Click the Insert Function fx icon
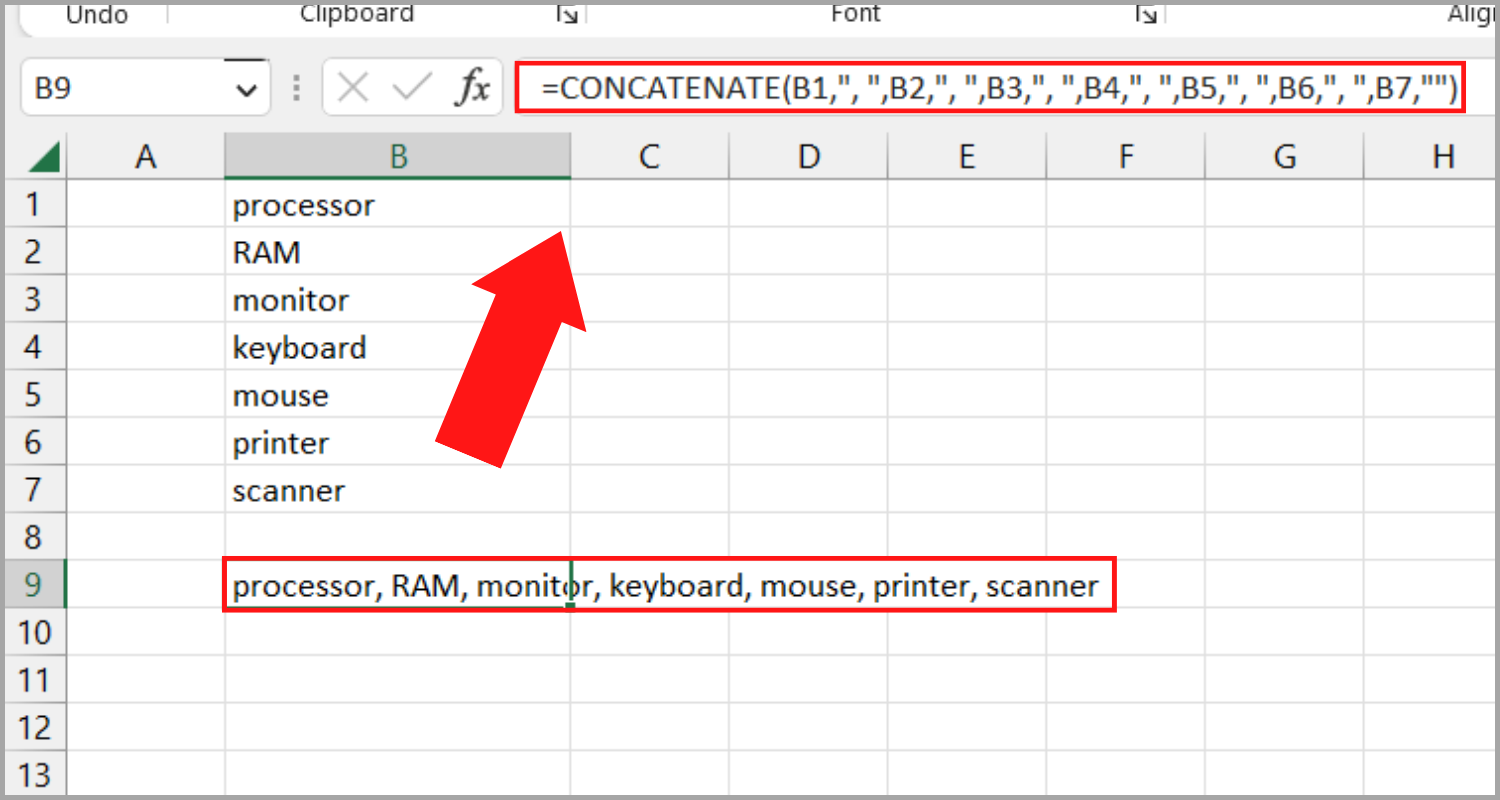Screen dimensions: 1500x800 coord(472,88)
